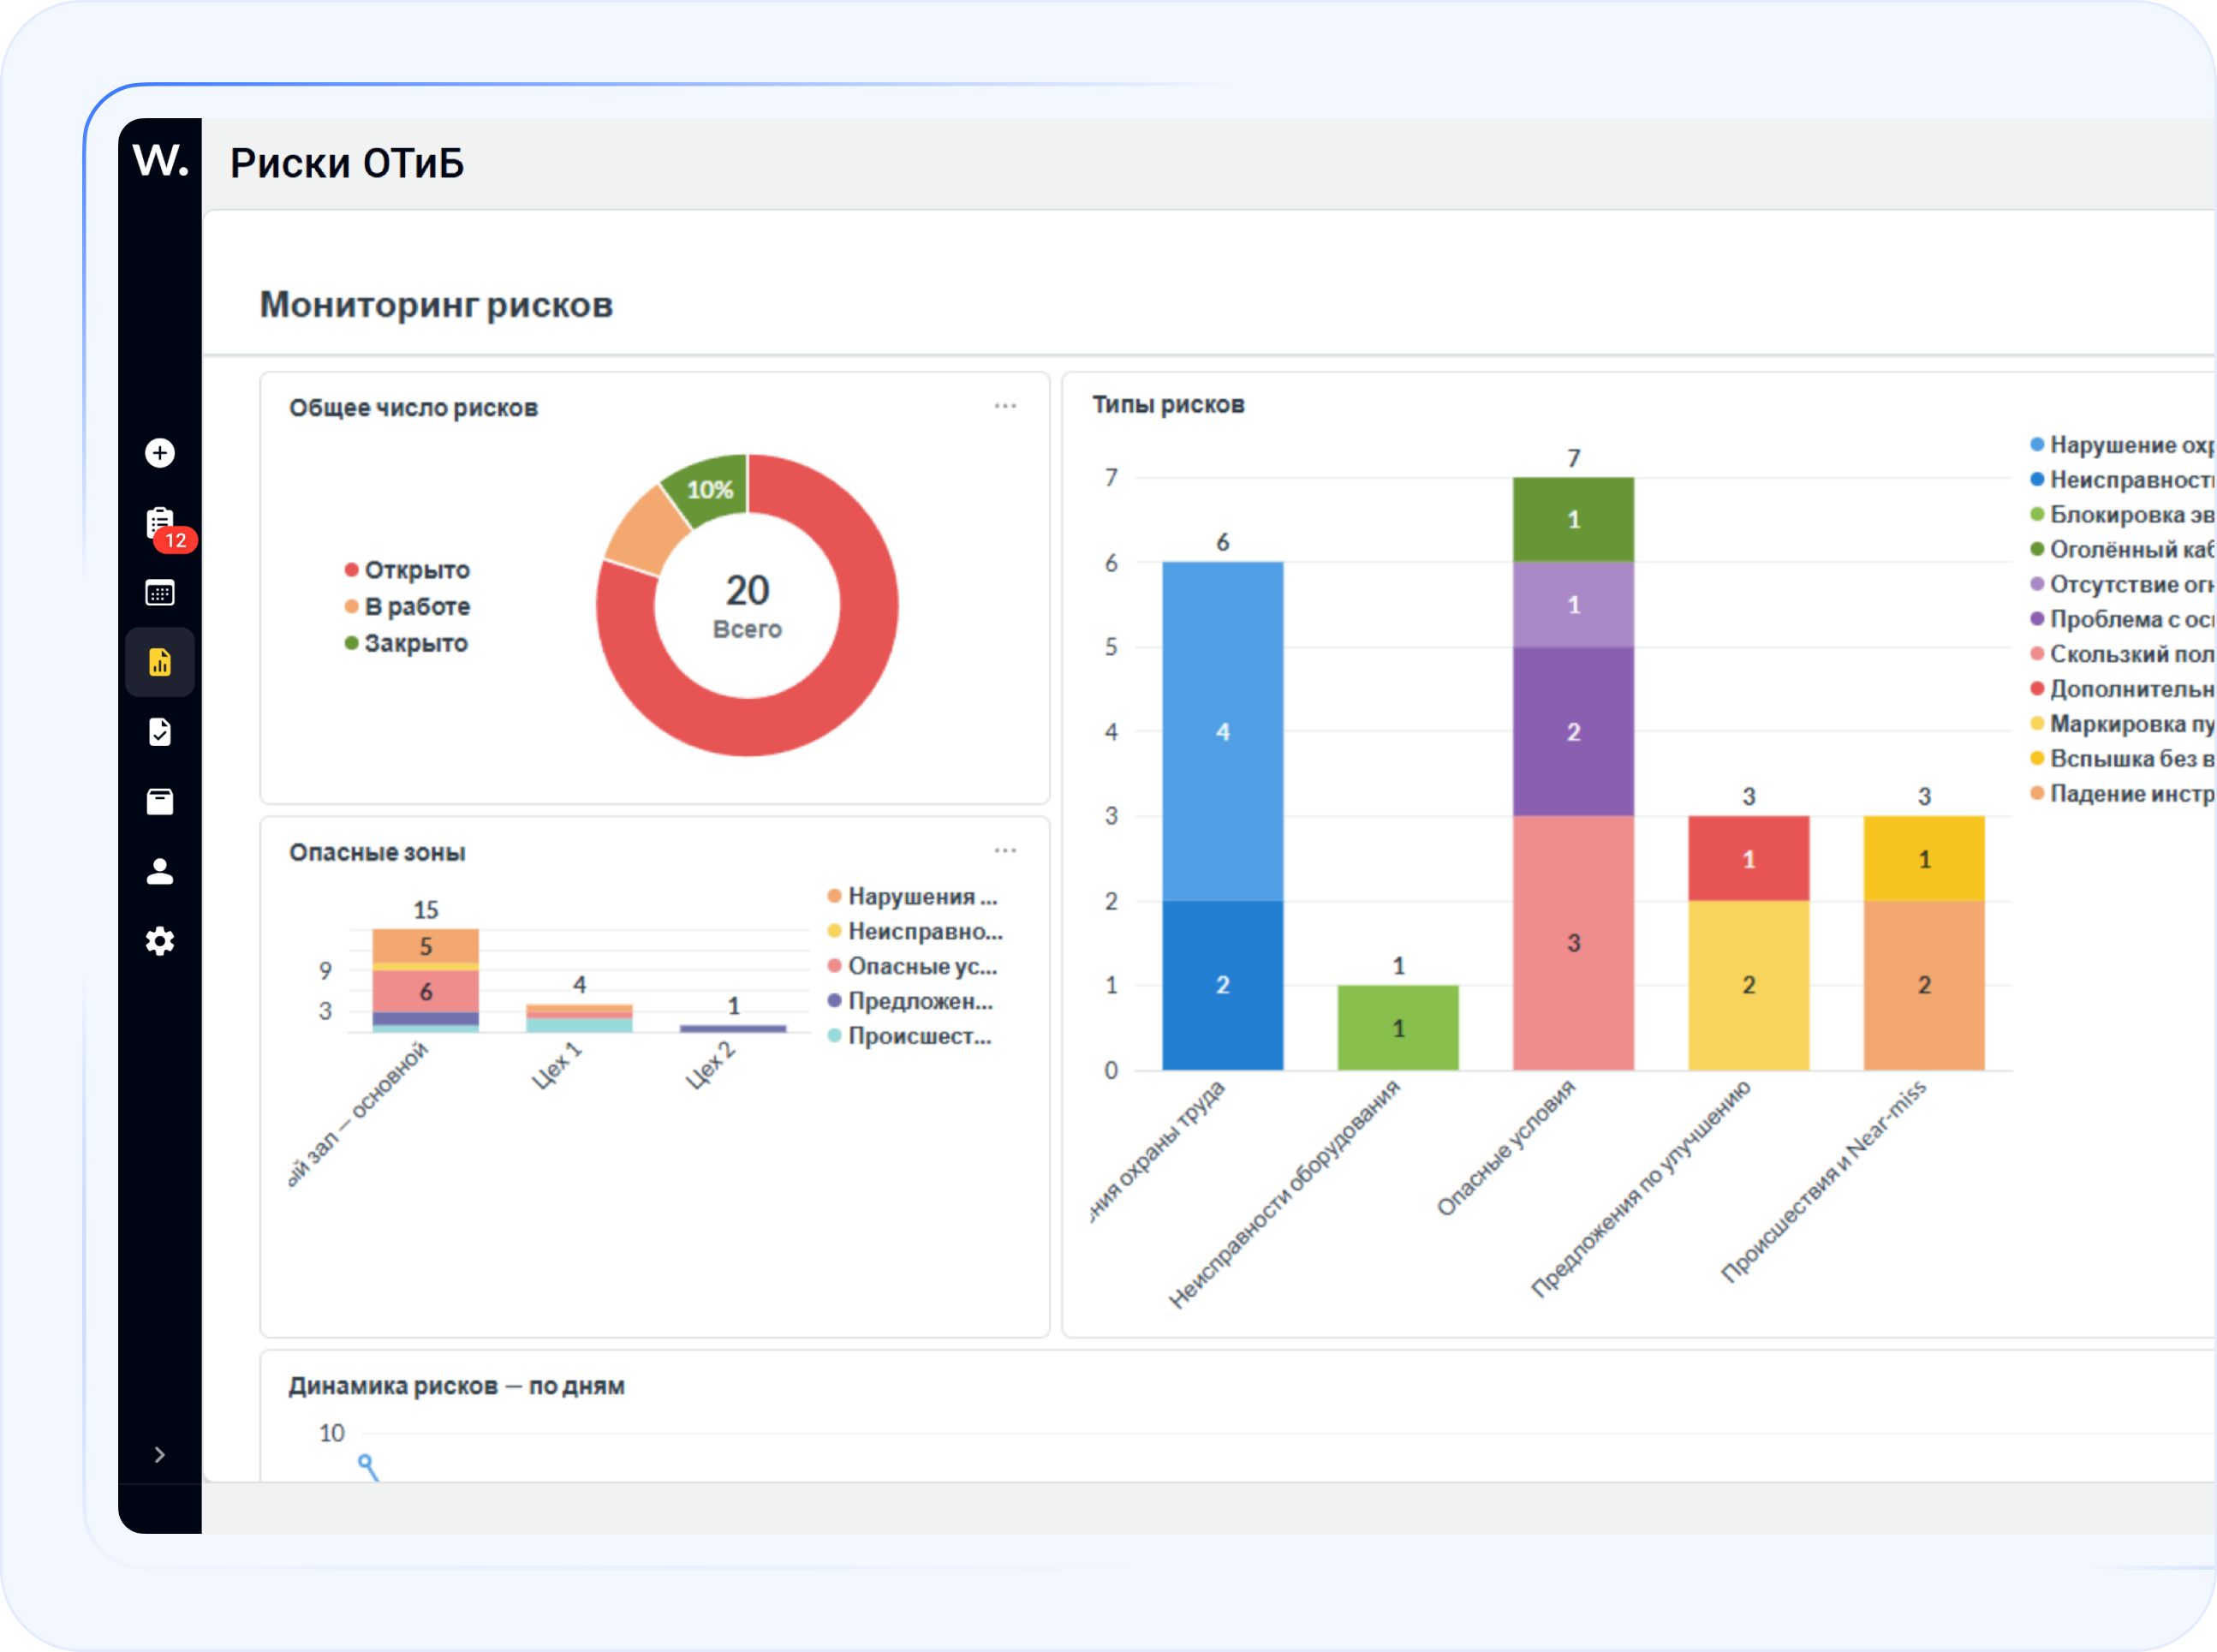The height and width of the screenshot is (1652, 2217).
Task: Toggle the Происшест... legend entry
Action: click(x=910, y=1036)
